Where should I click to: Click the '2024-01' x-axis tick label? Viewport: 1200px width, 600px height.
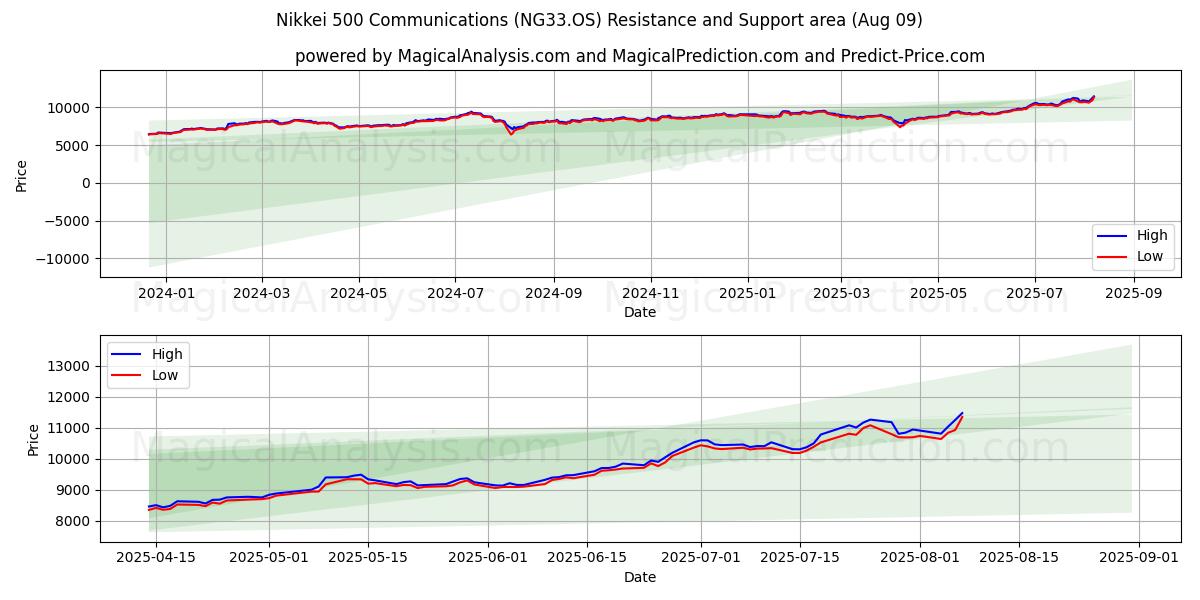[x=166, y=294]
